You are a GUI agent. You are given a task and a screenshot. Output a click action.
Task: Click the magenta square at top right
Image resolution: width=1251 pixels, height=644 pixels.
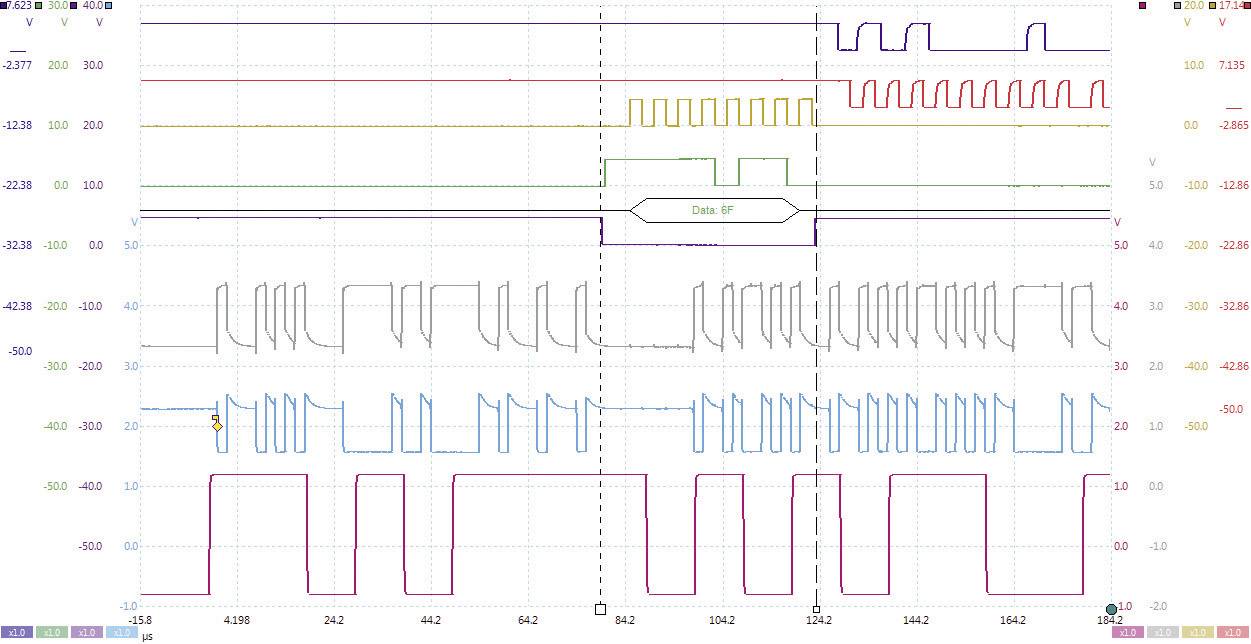pos(1142,6)
